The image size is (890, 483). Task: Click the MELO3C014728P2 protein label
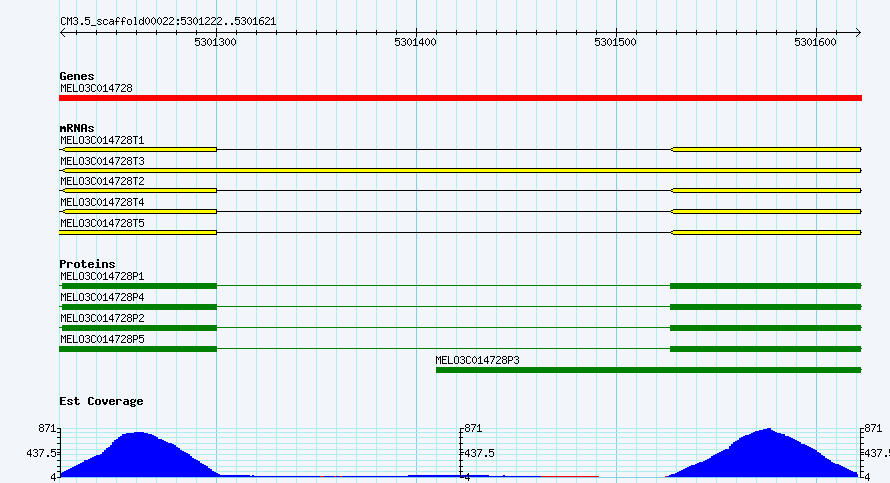click(x=102, y=318)
